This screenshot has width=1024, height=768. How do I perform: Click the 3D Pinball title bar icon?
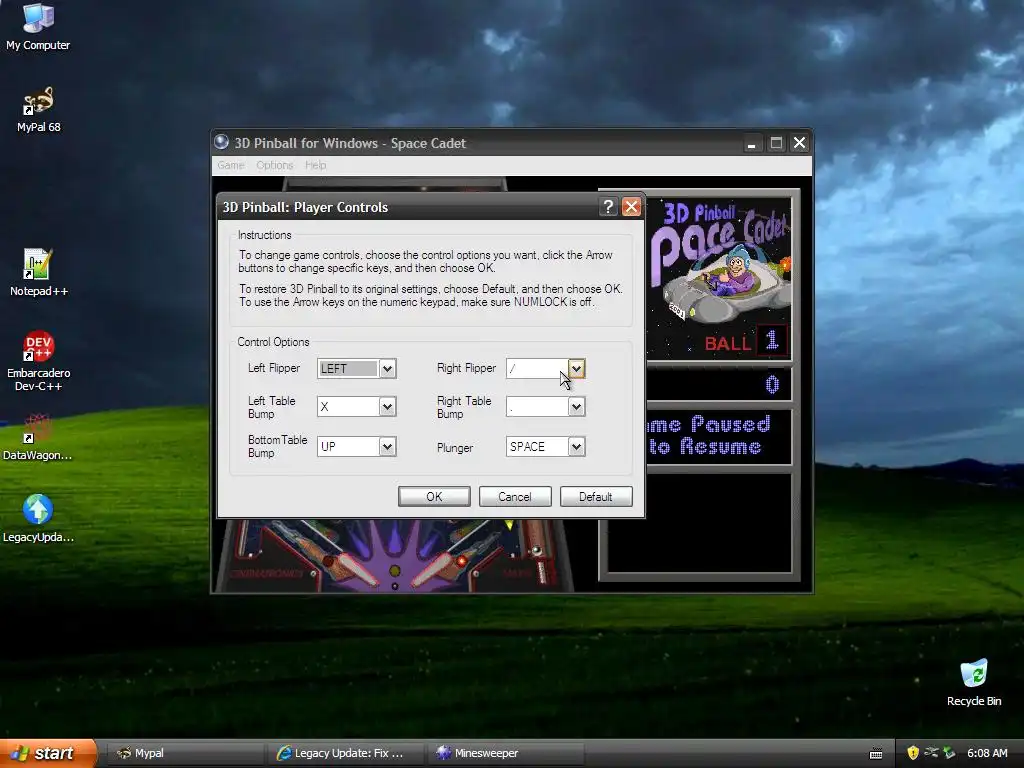(x=222, y=142)
